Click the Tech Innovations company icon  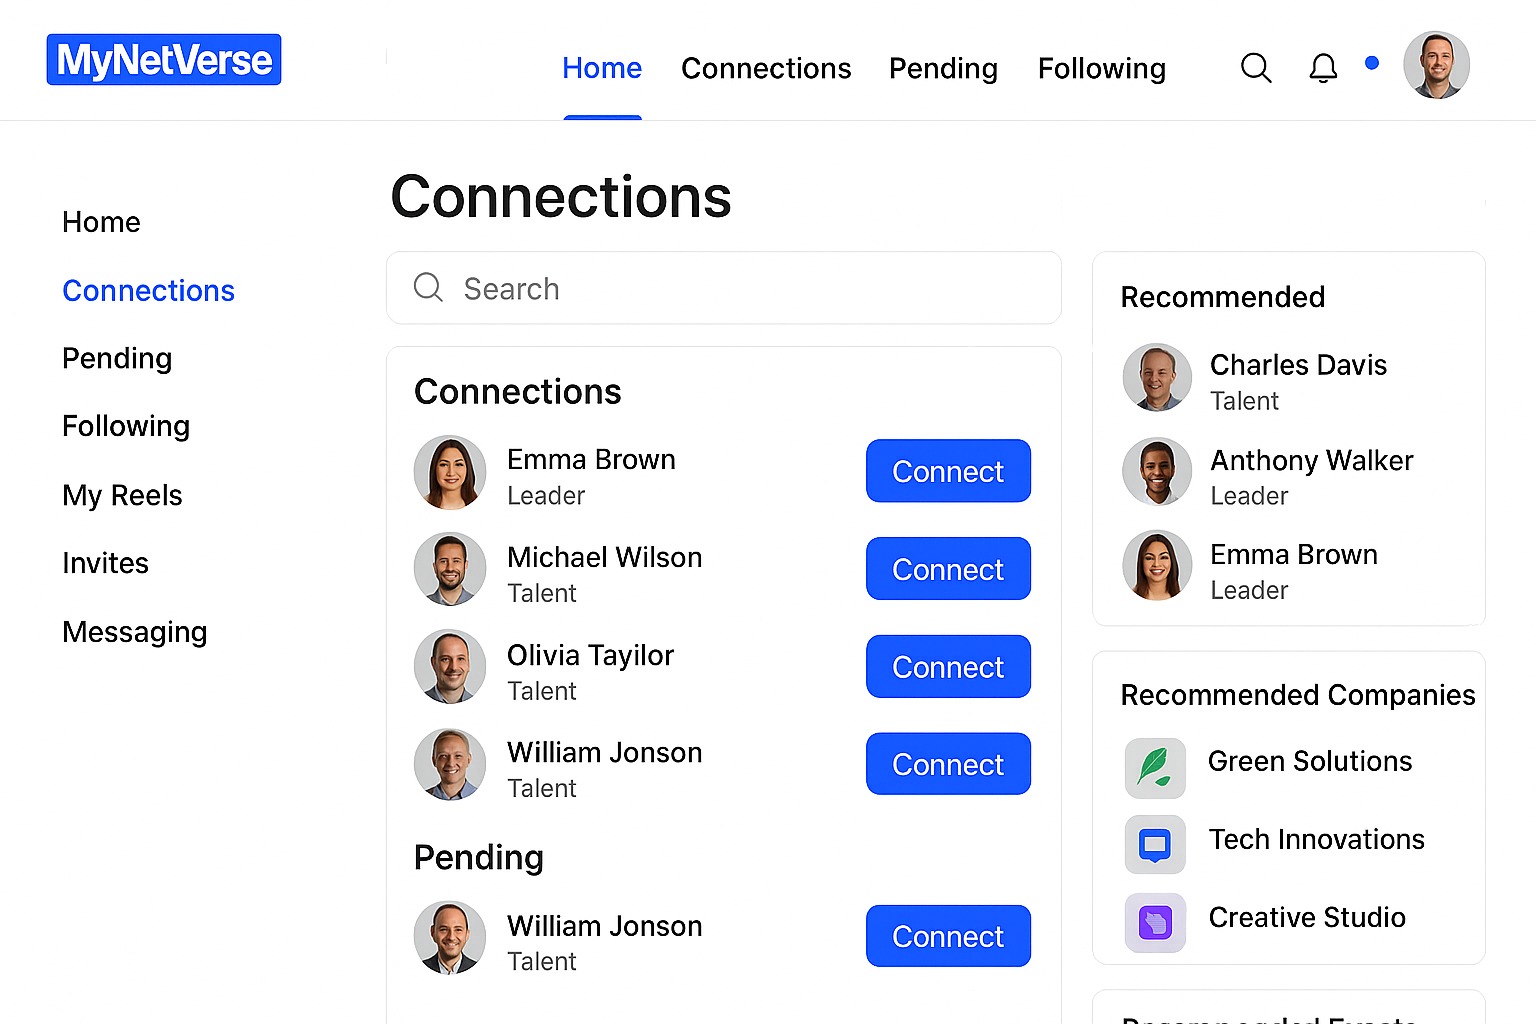(1155, 845)
